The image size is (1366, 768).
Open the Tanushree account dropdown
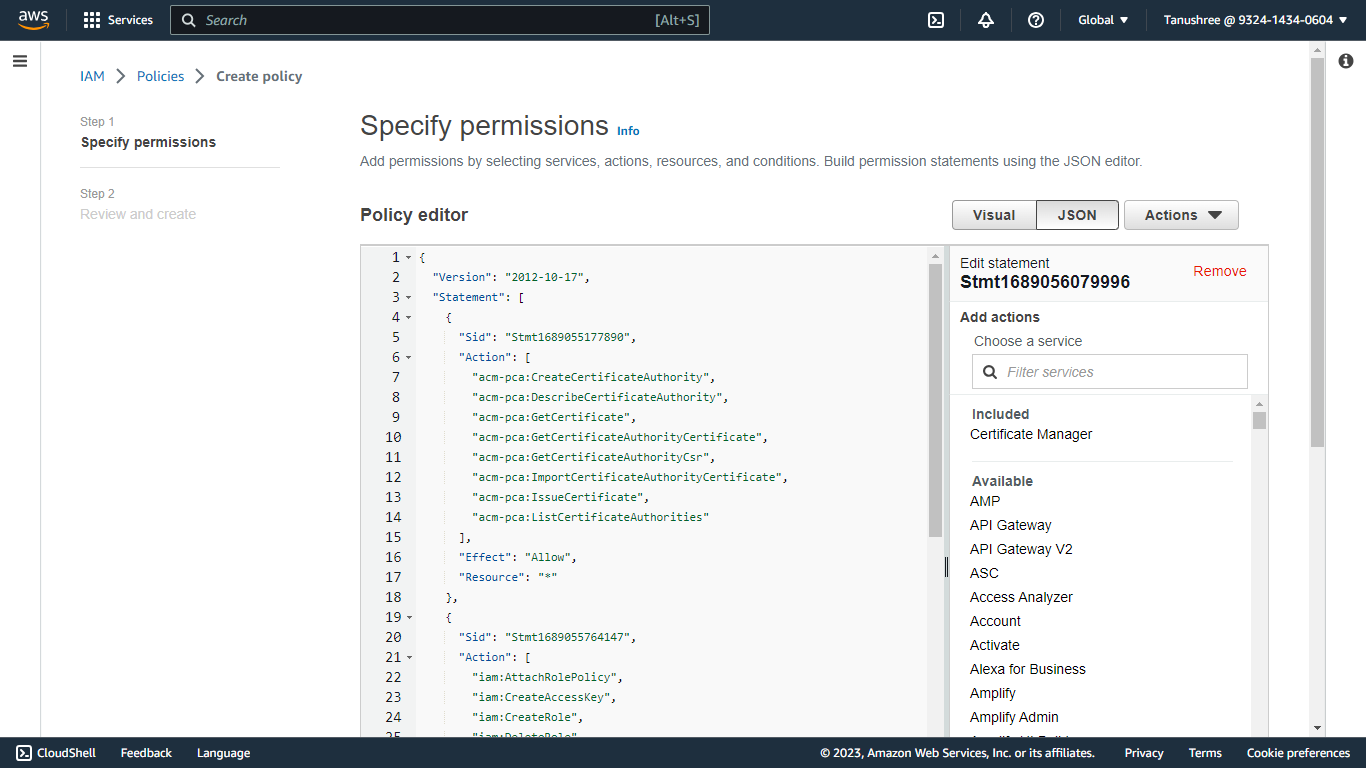coord(1255,20)
